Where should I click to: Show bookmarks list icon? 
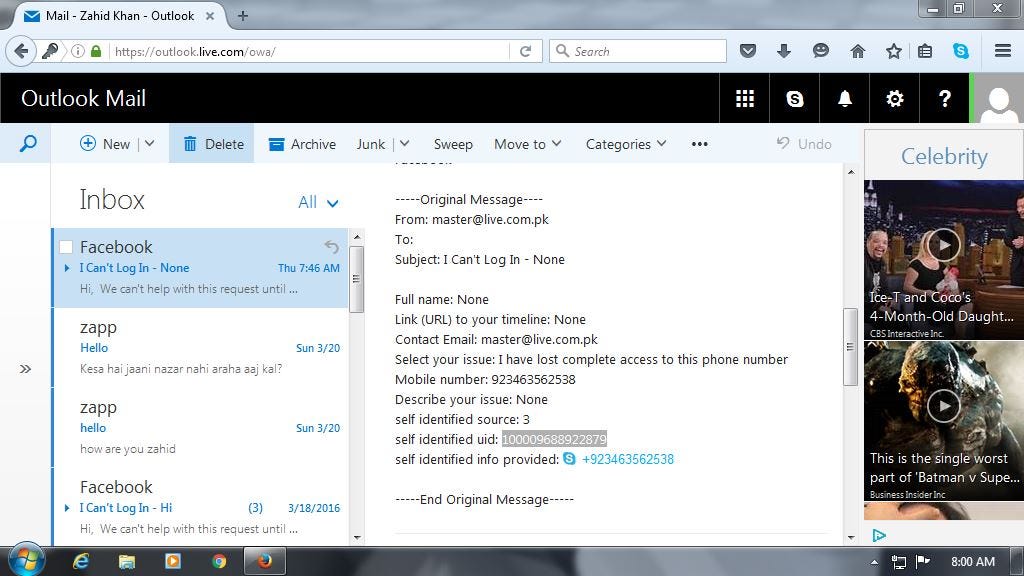tap(925, 51)
